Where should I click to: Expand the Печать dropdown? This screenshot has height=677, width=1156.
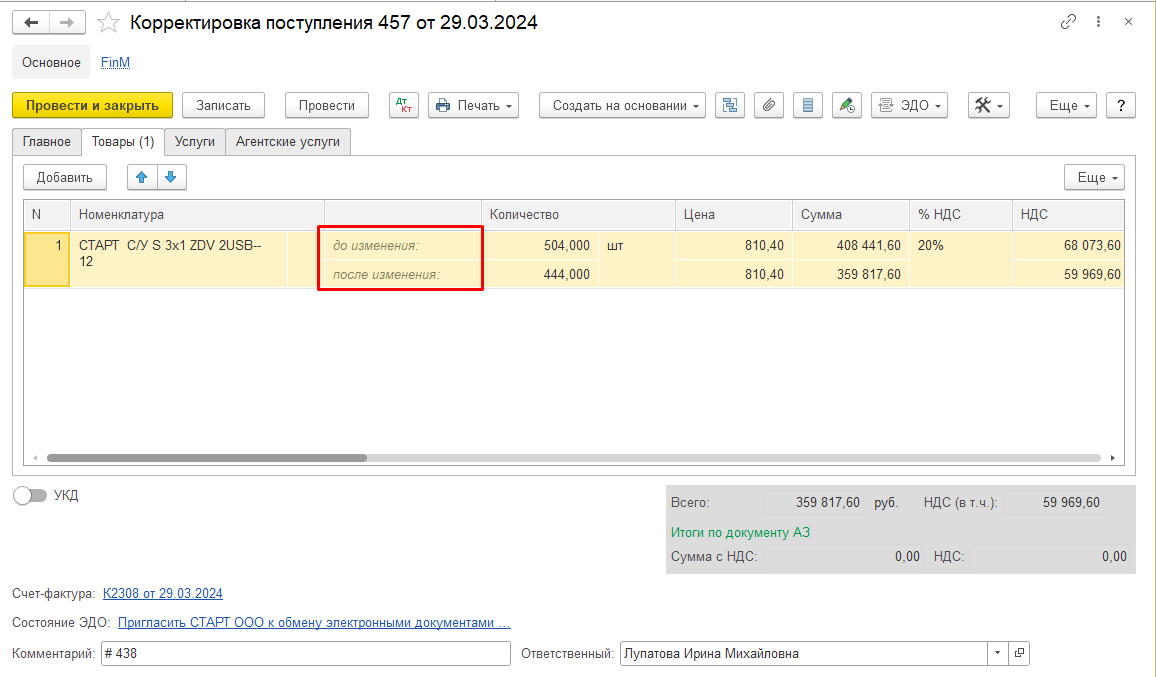click(x=473, y=105)
